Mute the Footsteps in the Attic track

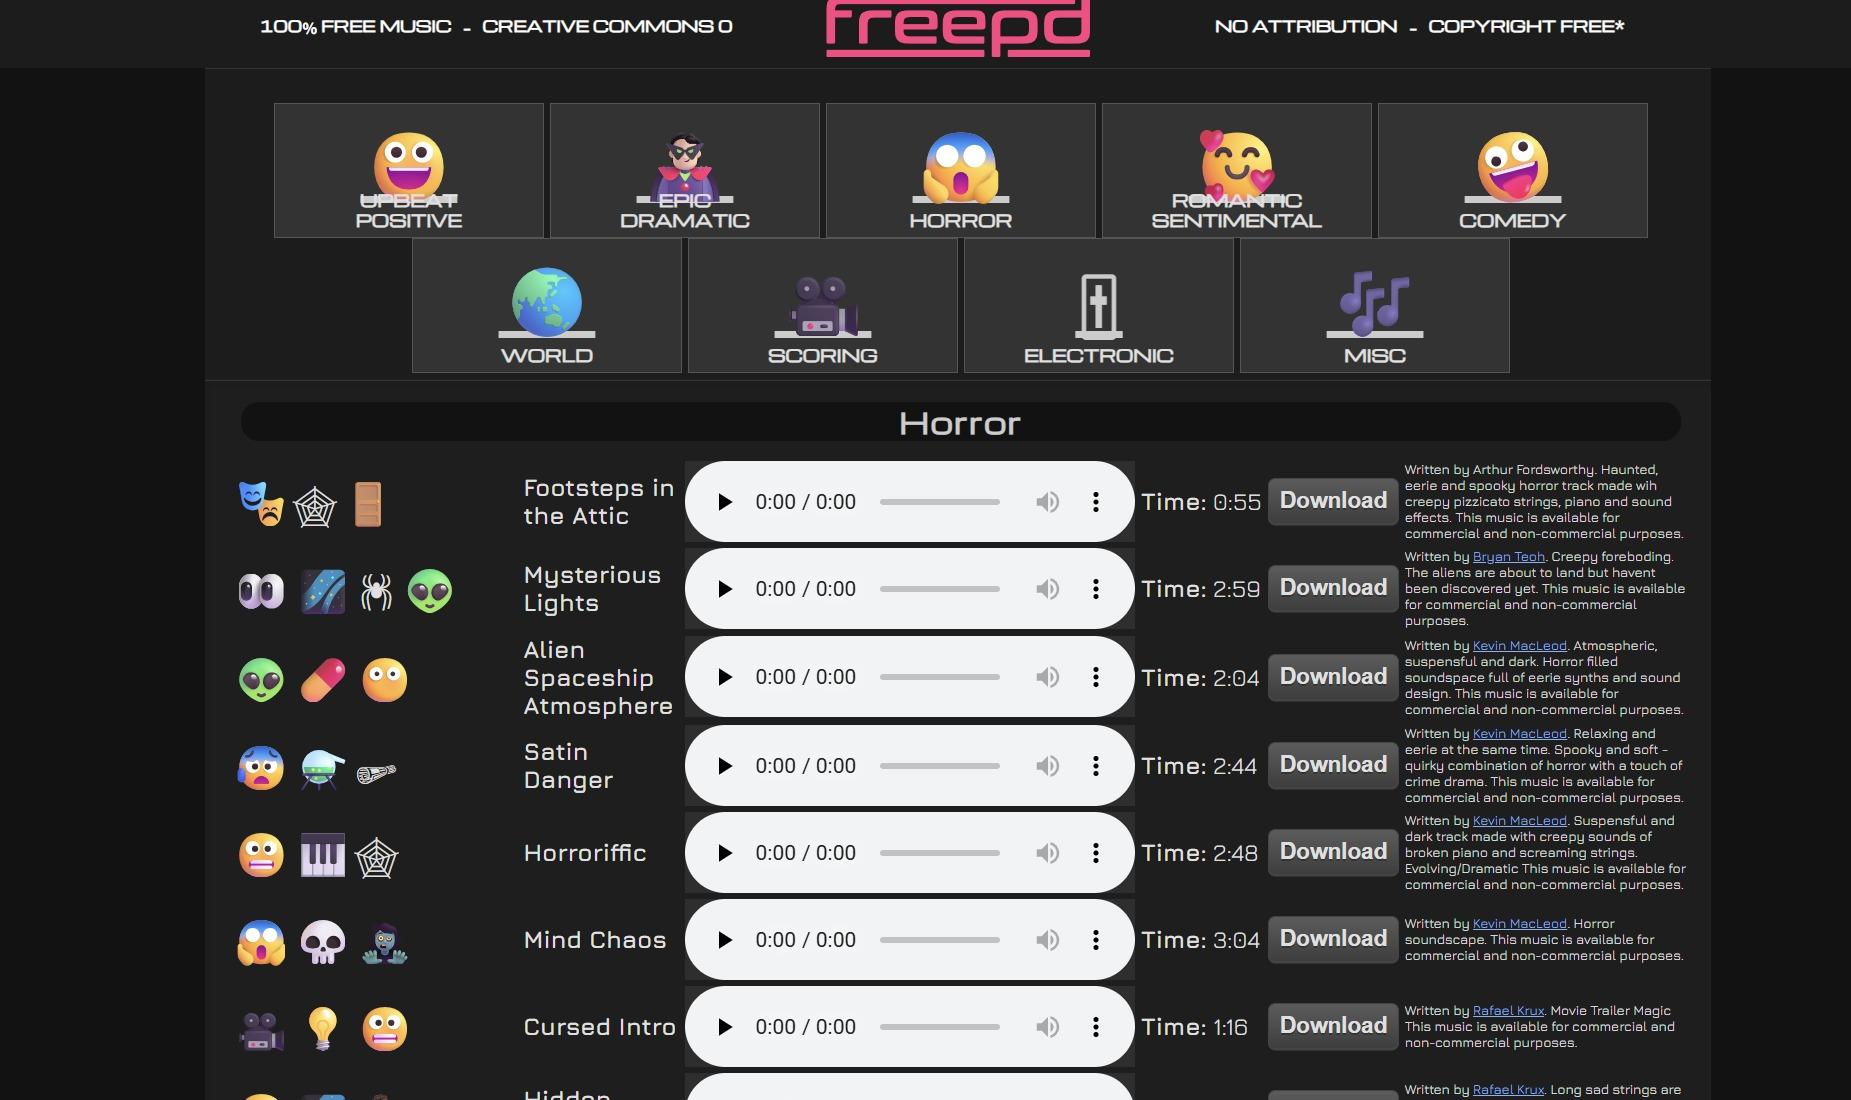(x=1047, y=501)
